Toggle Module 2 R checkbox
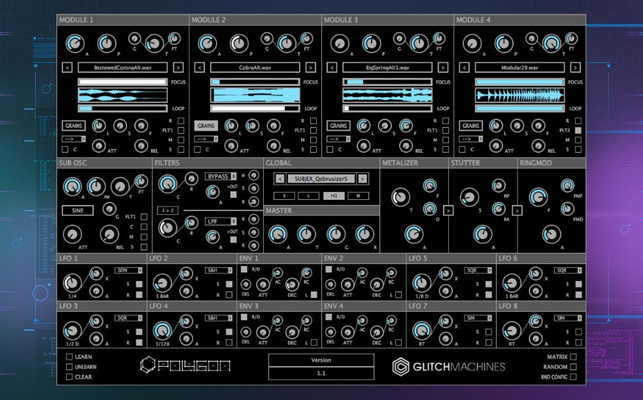 point(313,121)
